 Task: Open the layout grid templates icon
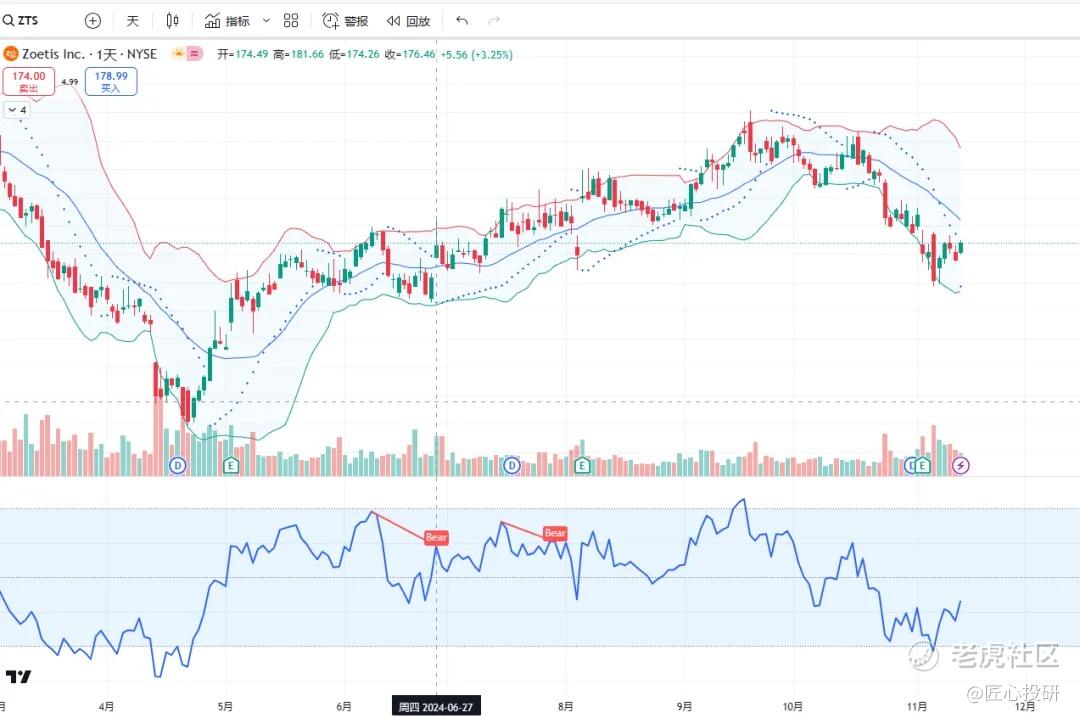click(291, 21)
